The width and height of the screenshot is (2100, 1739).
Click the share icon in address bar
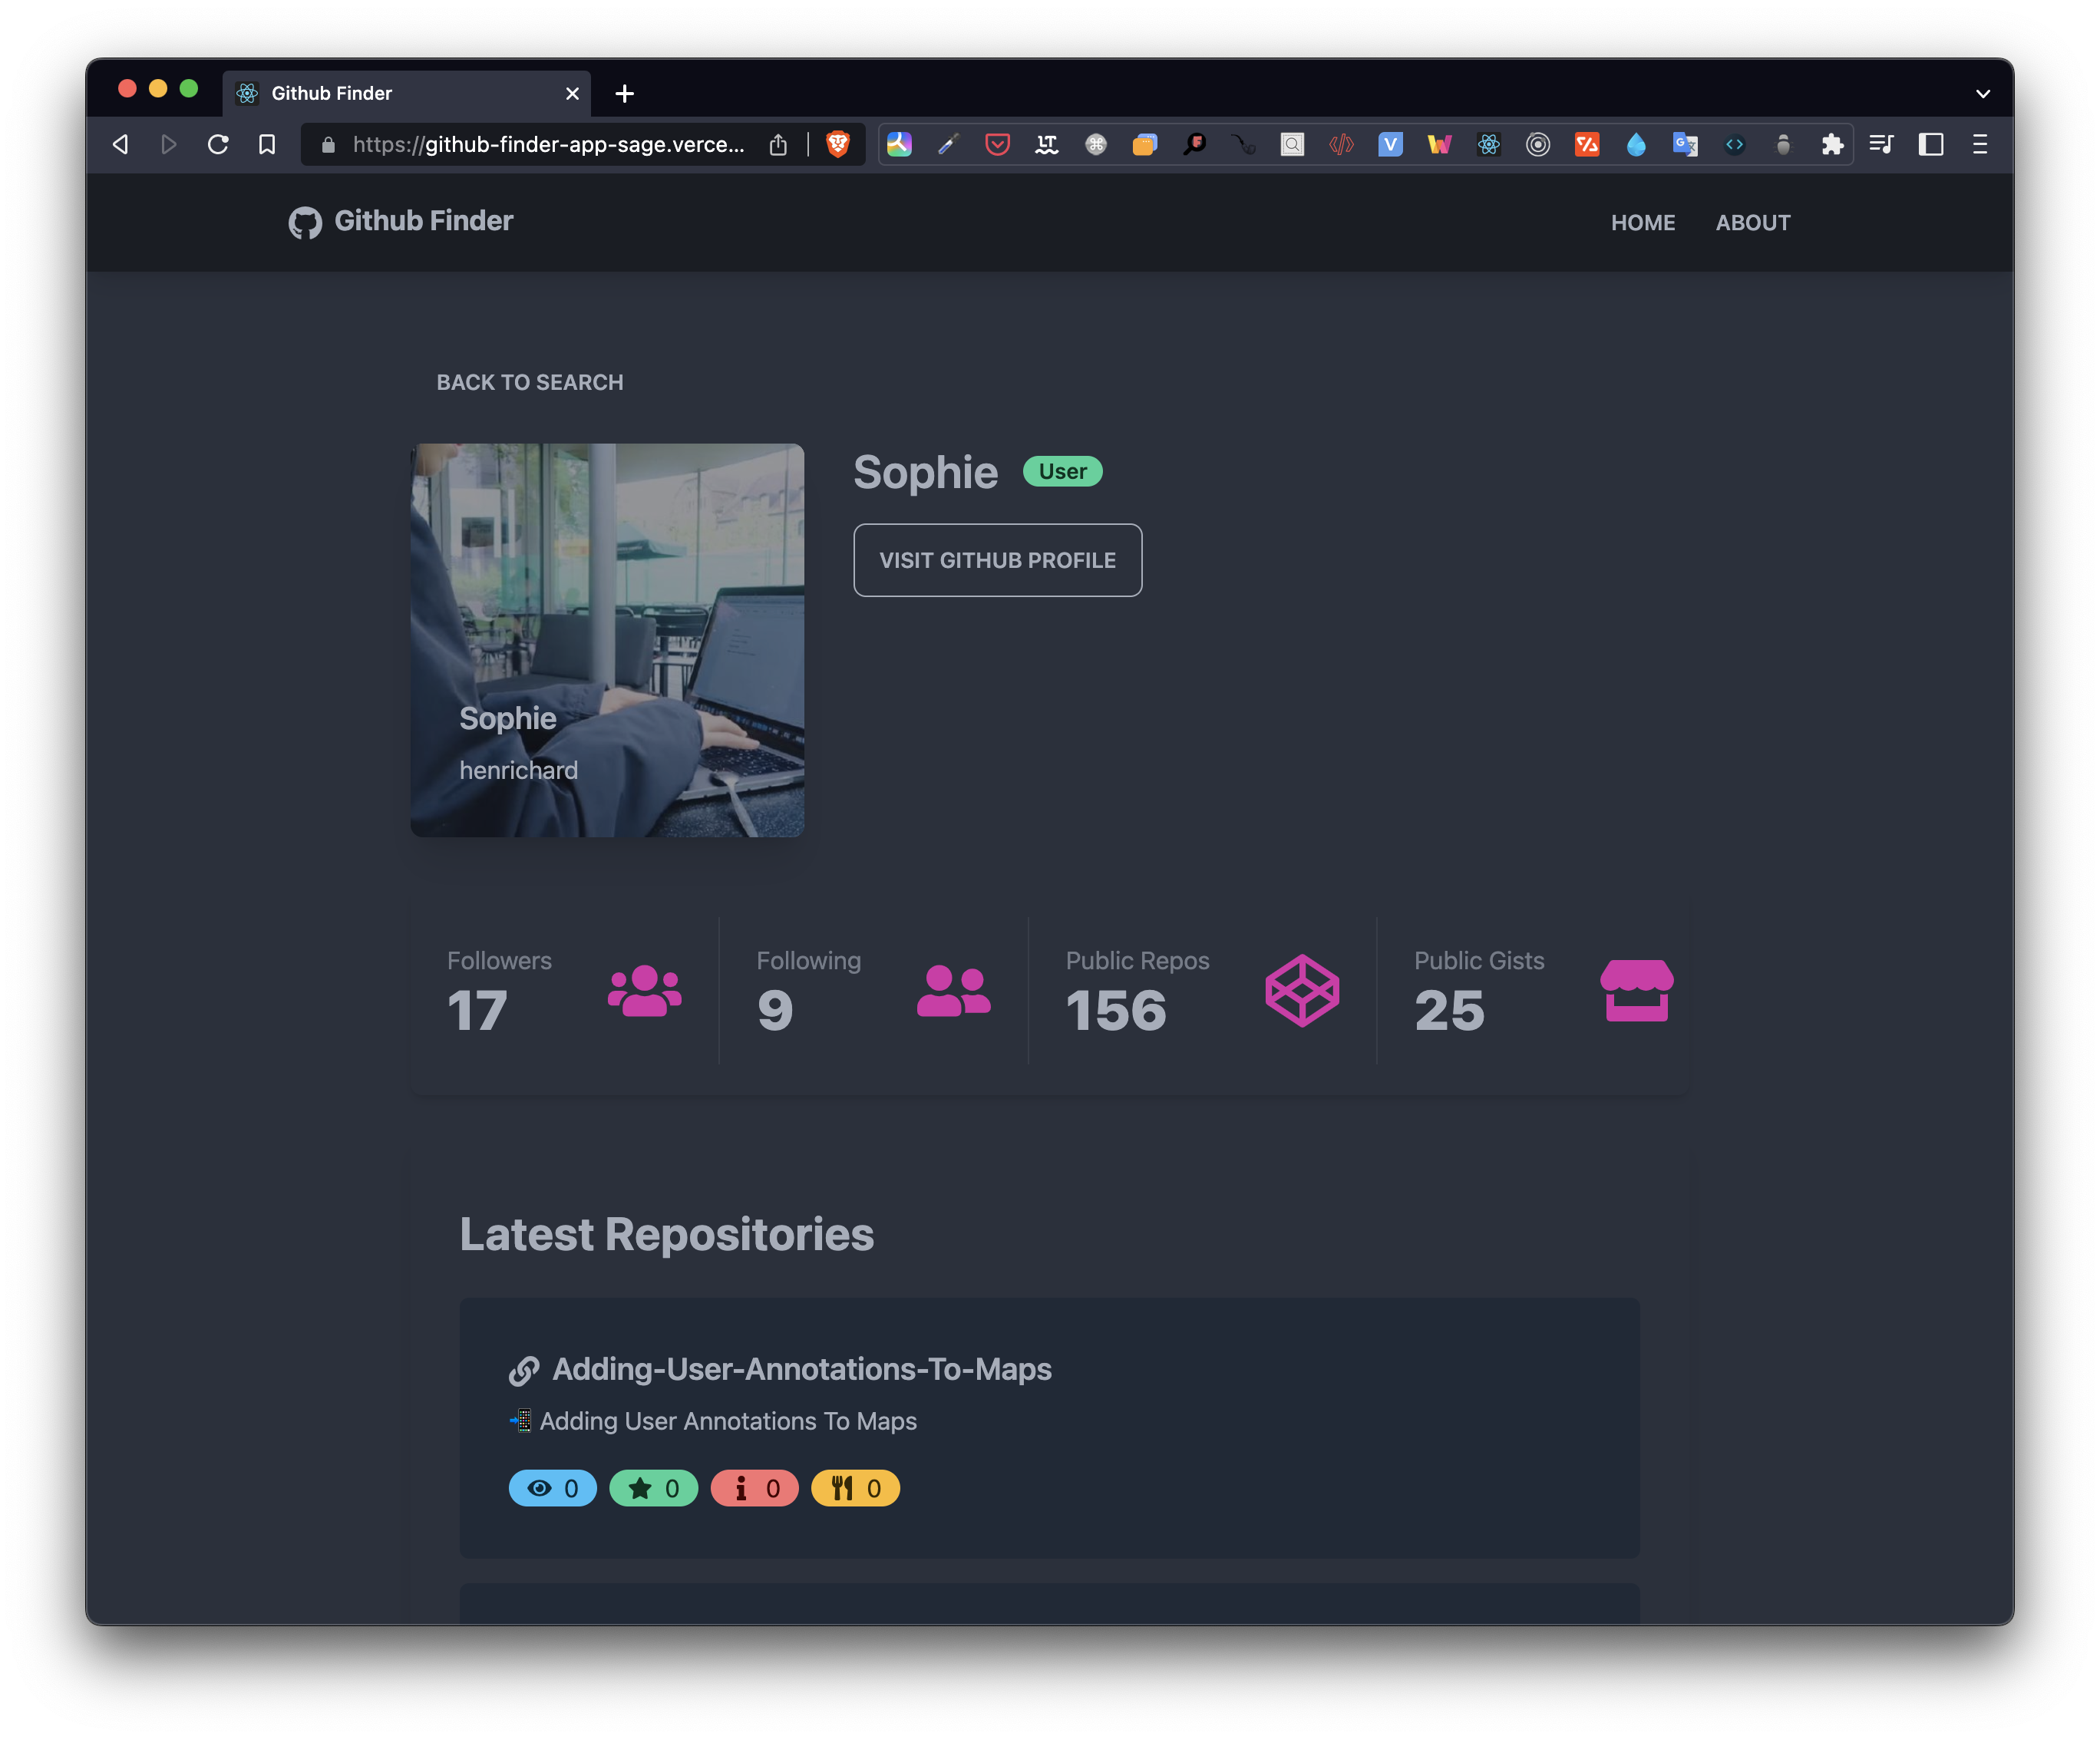point(778,144)
